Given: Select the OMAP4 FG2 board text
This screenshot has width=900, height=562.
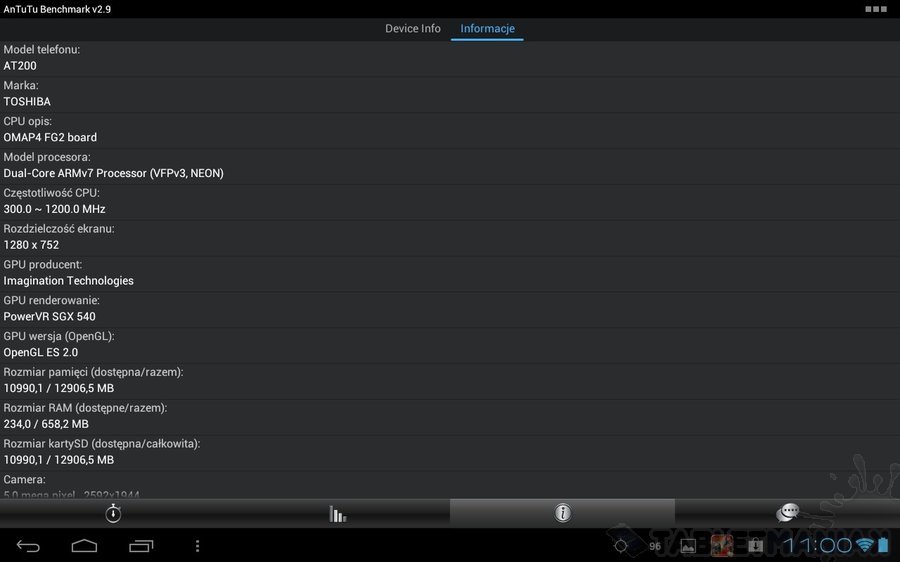Looking at the screenshot, I should [x=50, y=137].
